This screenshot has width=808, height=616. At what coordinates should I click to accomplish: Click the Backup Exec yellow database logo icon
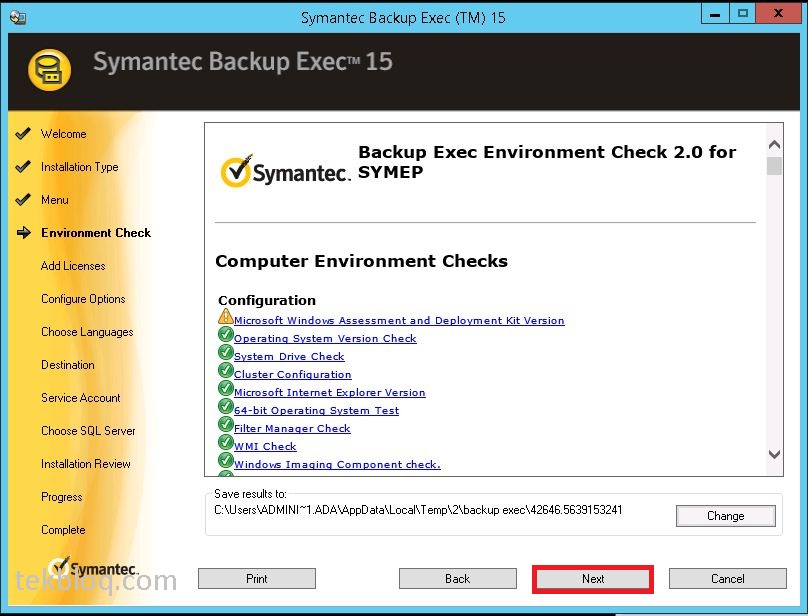(x=49, y=70)
